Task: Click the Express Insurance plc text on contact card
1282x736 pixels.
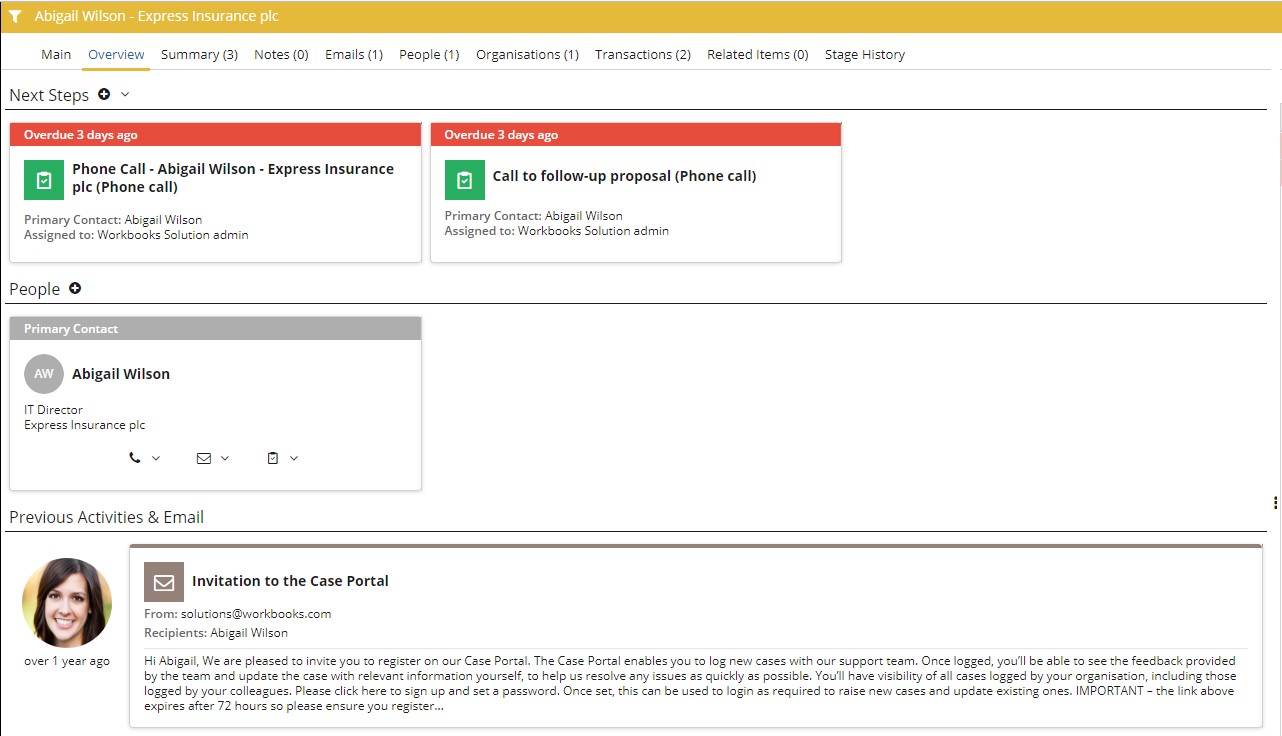Action: click(85, 425)
